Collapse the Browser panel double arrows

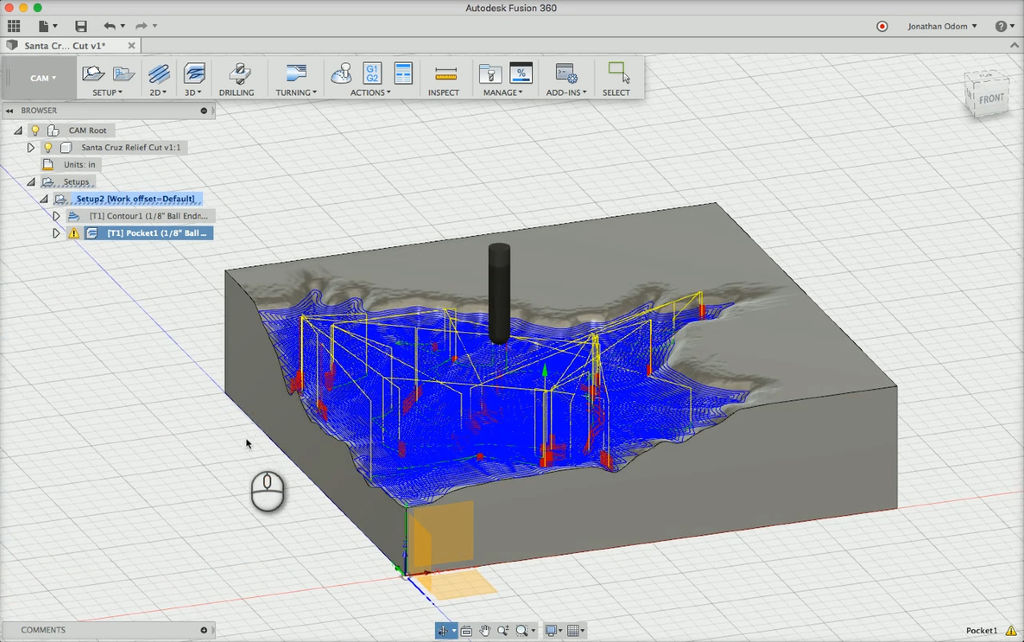10,110
